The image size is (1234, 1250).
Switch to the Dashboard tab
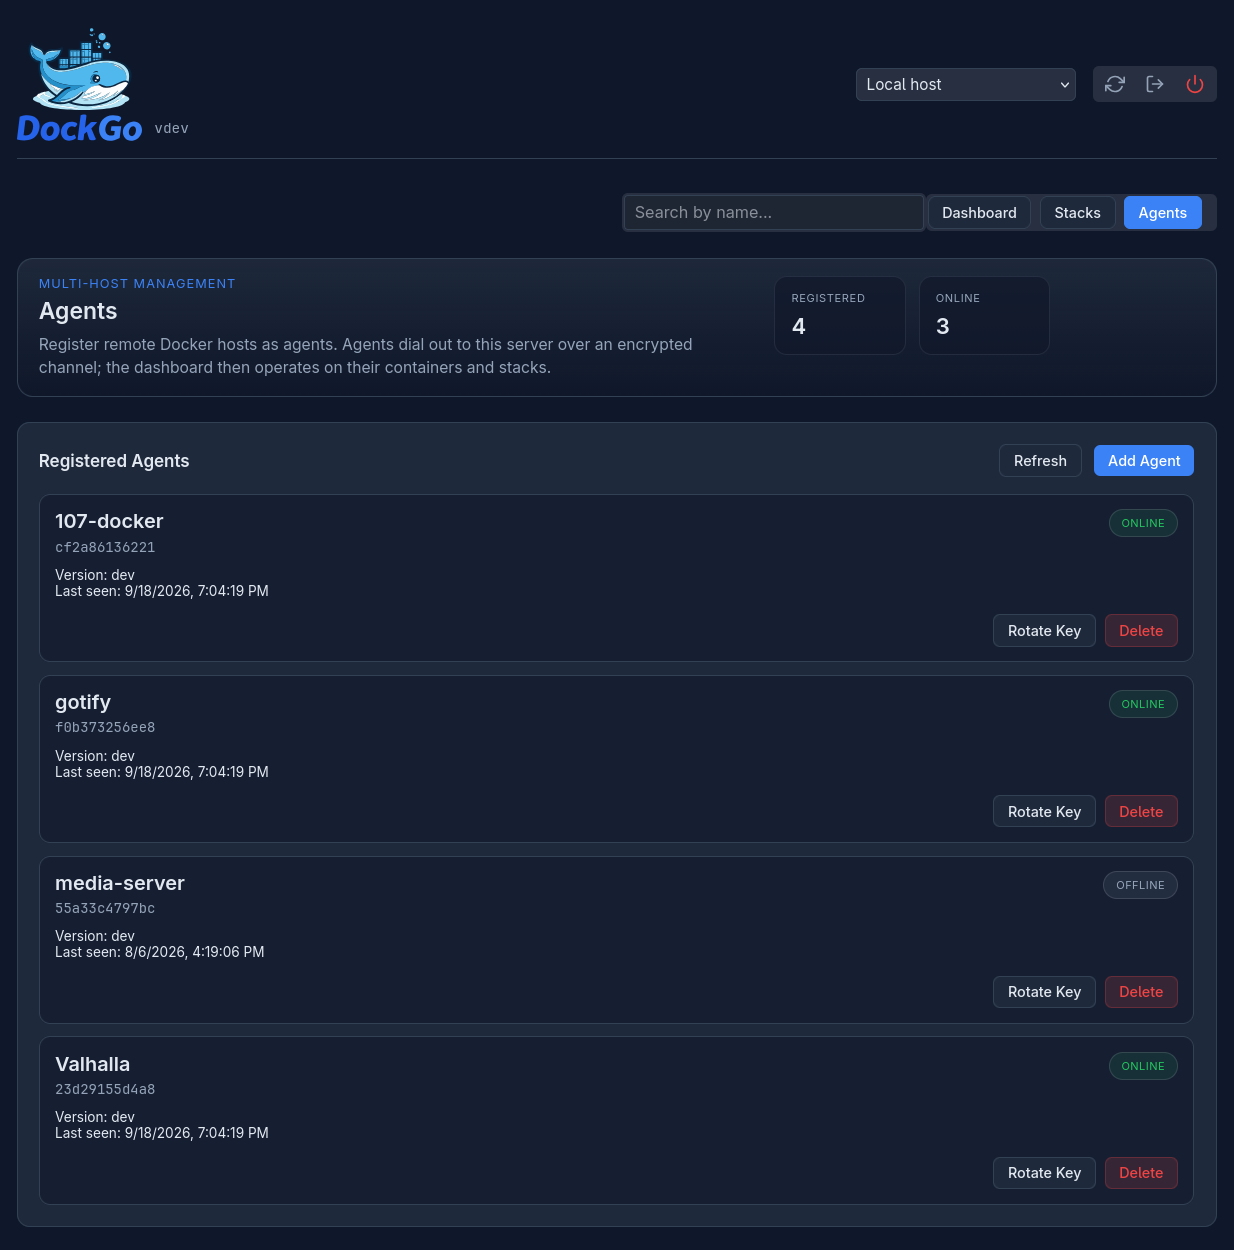979,212
